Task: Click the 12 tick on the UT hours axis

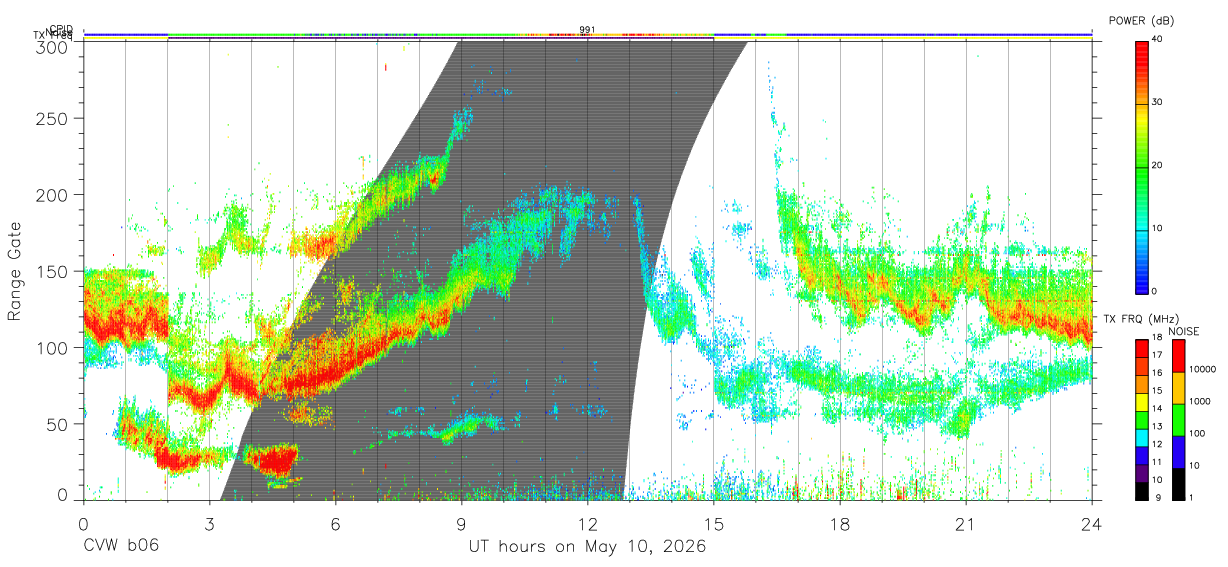Action: pos(588,523)
